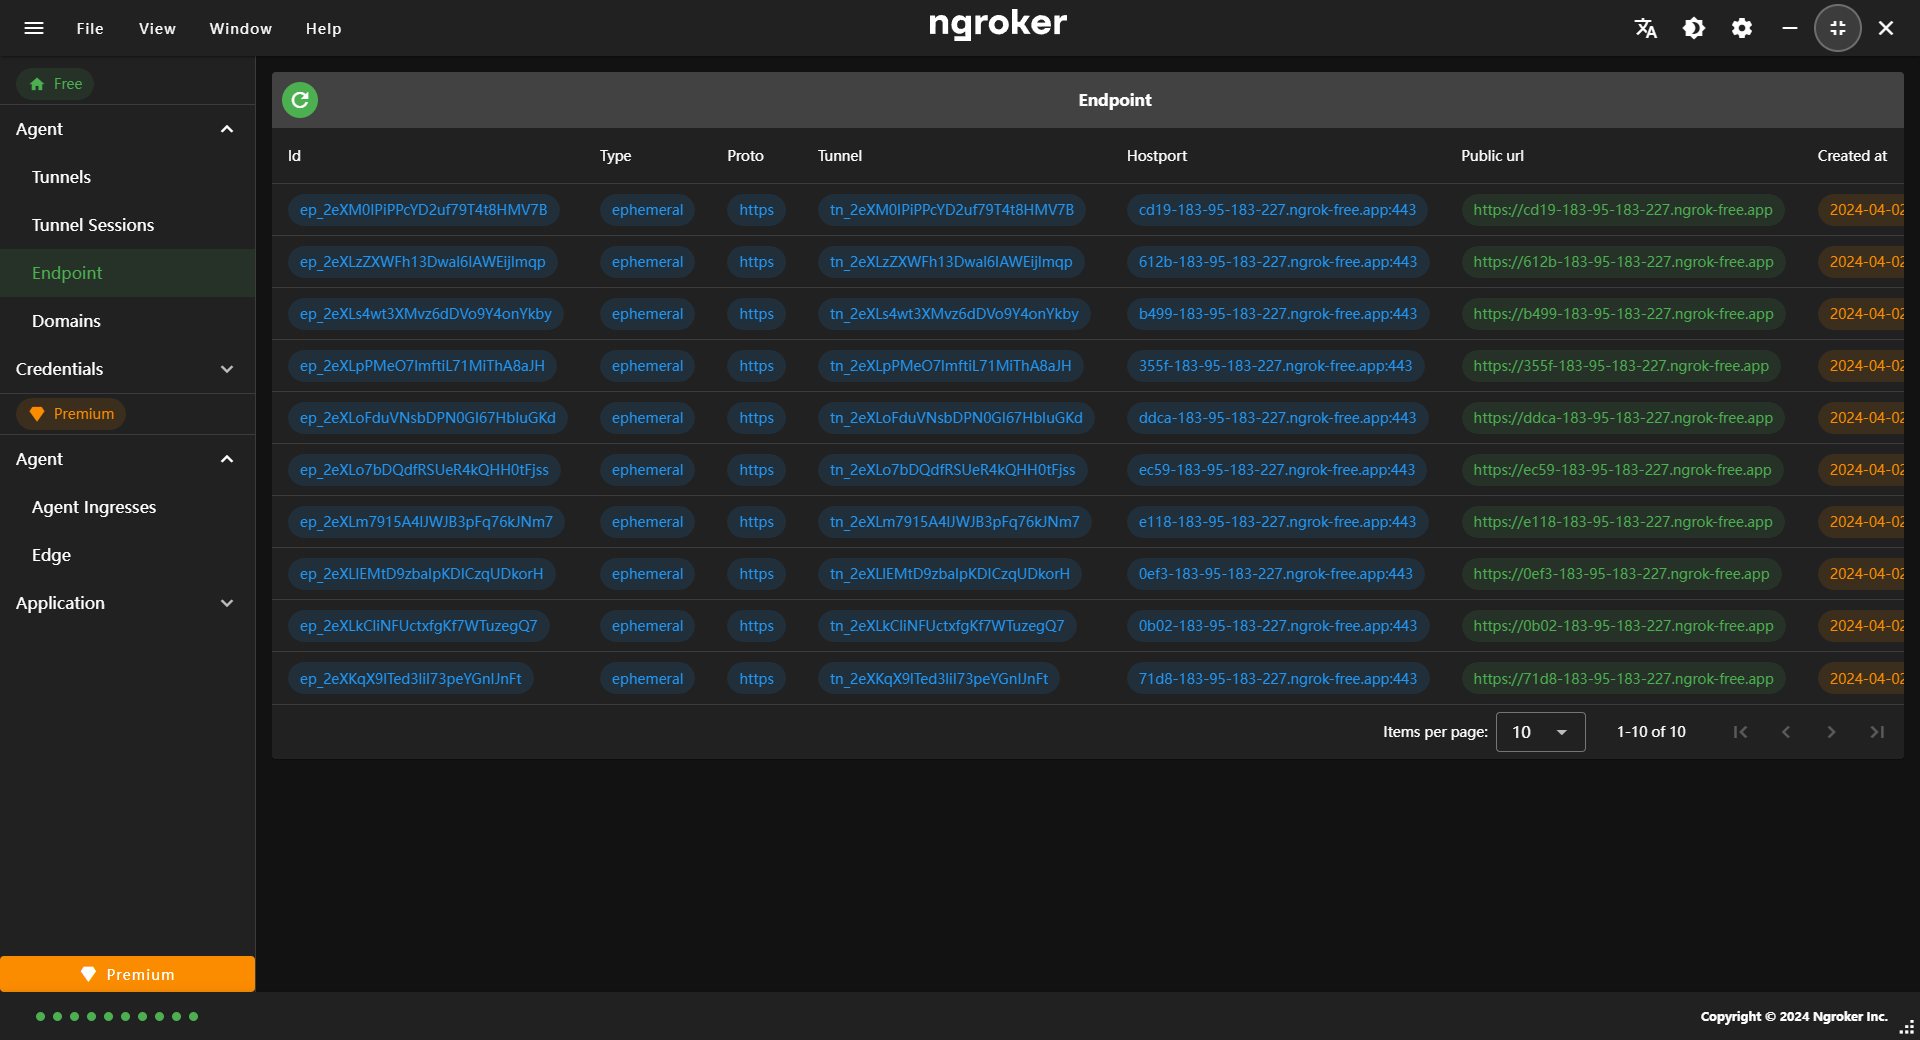Open public URL https://71d8-183-95-183-227.ngrok-free.app
This screenshot has height=1040, width=1920.
point(1623,679)
